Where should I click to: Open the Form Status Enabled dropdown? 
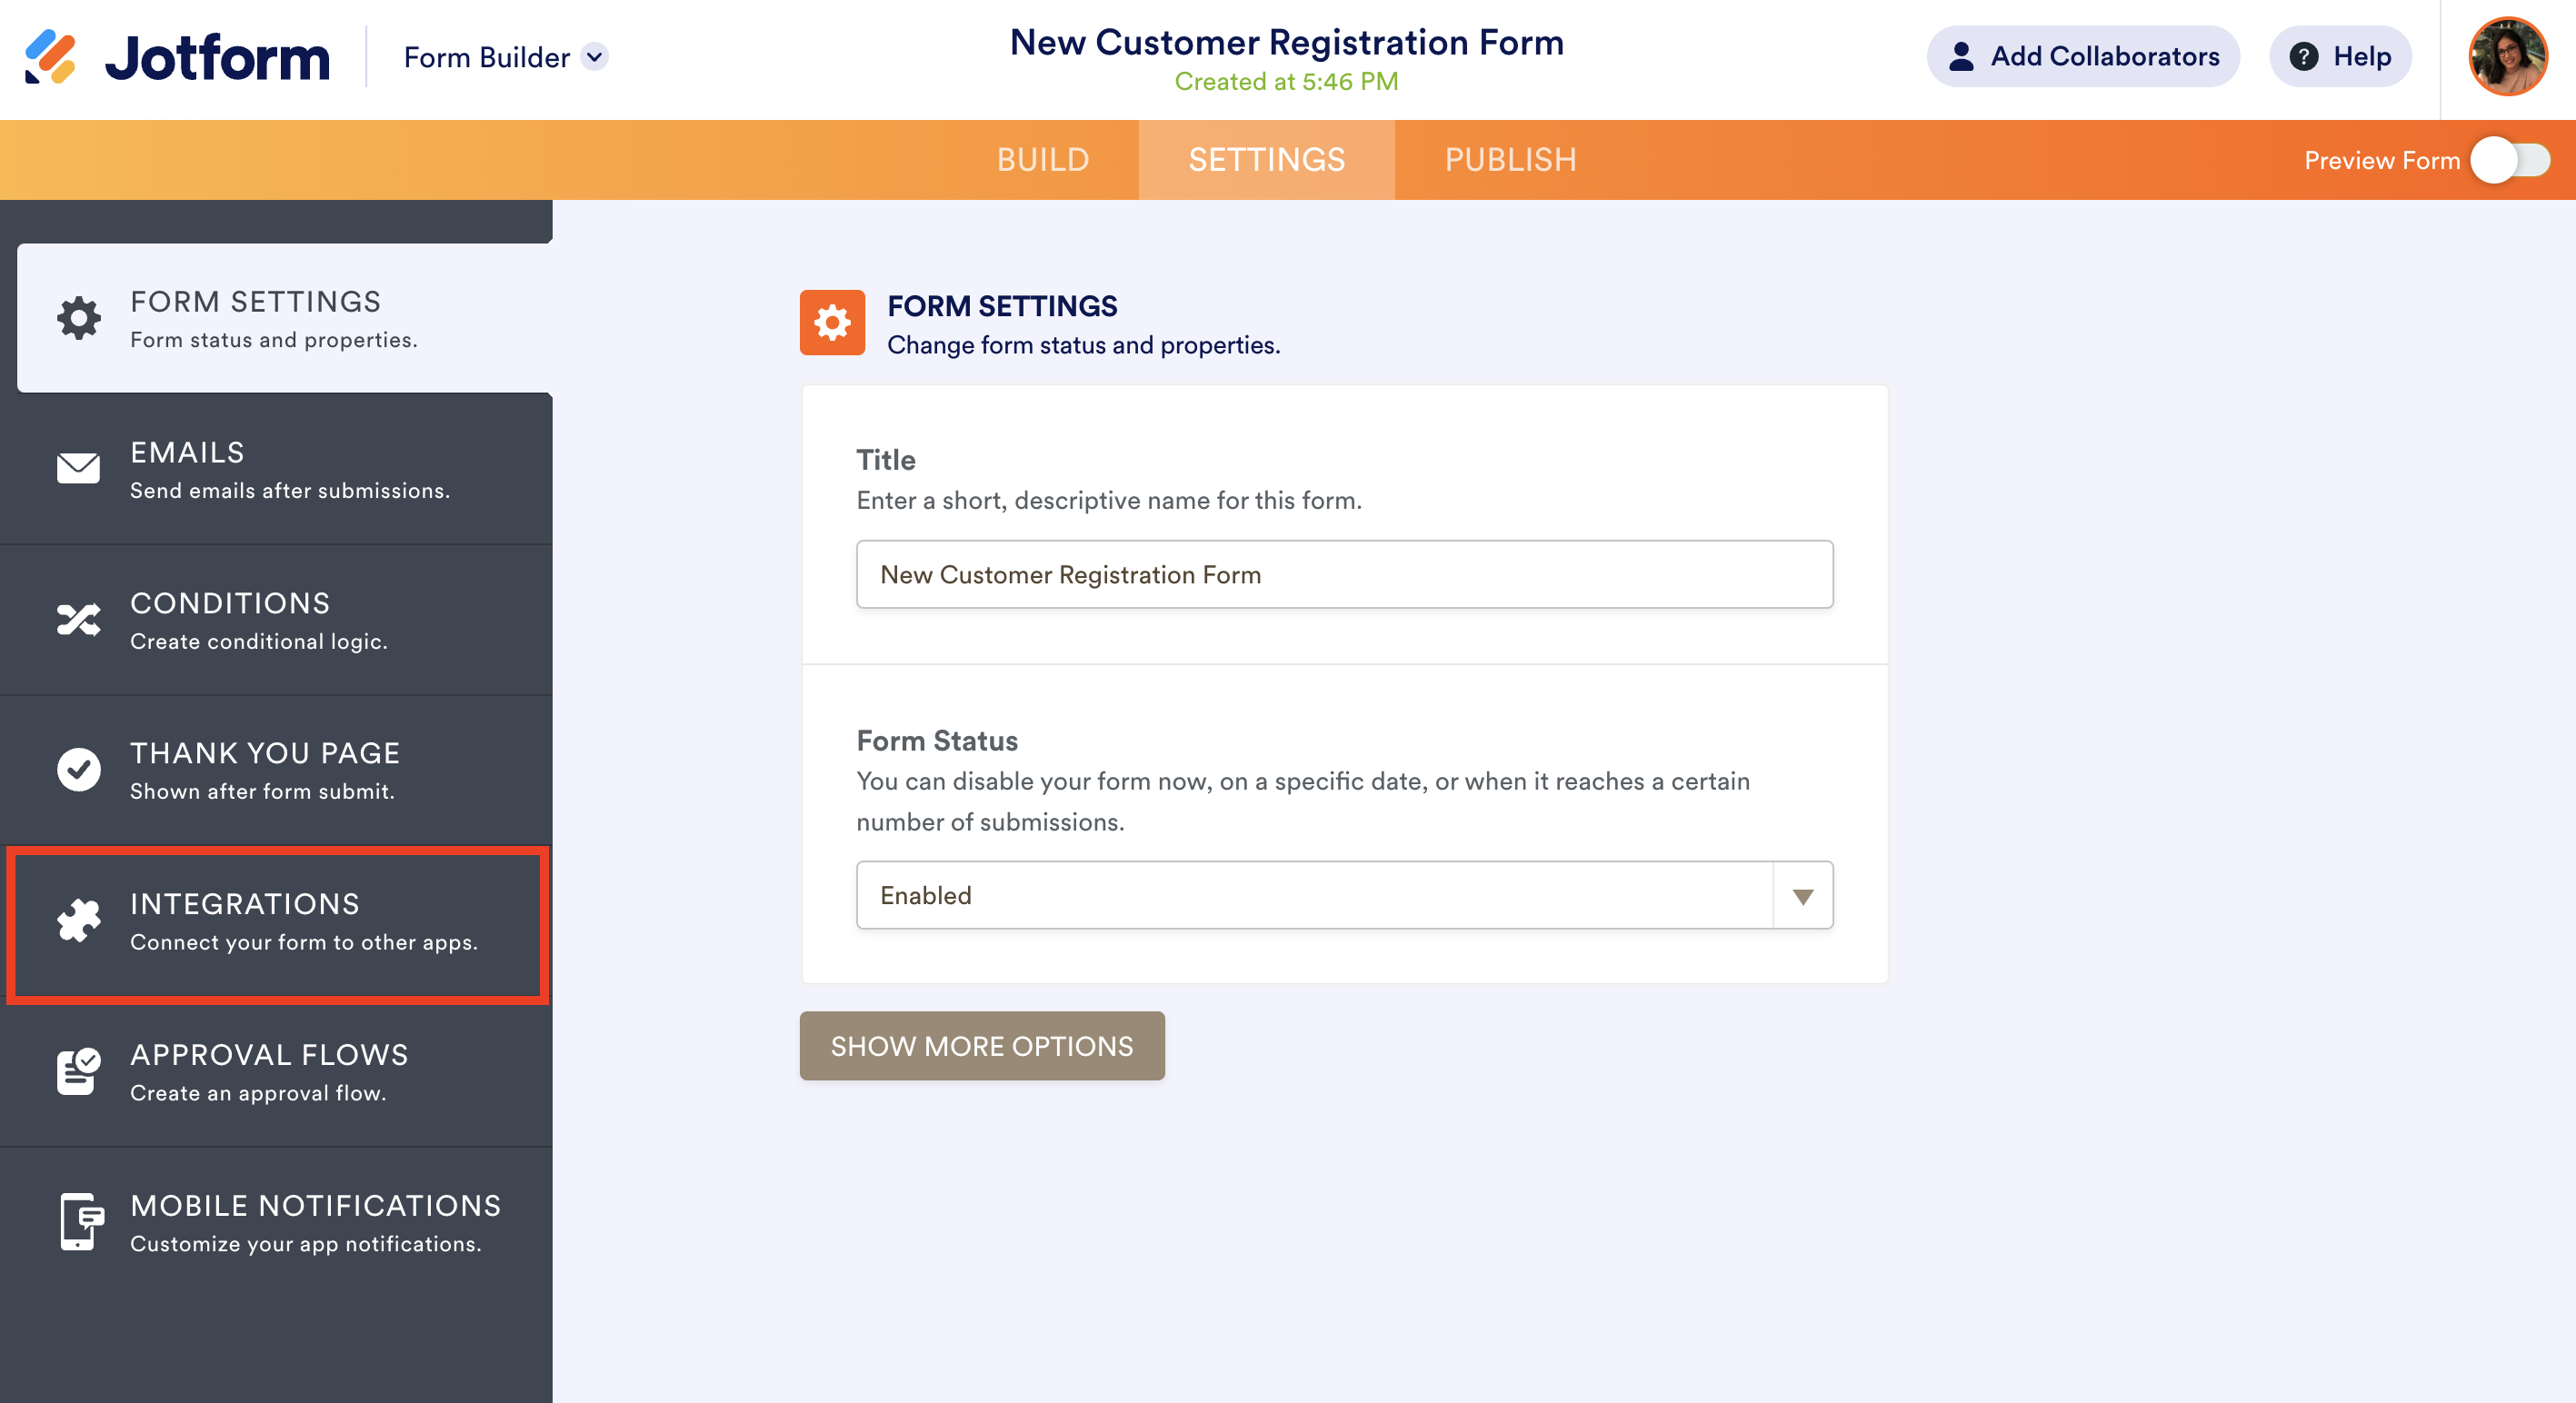click(x=1315, y=895)
